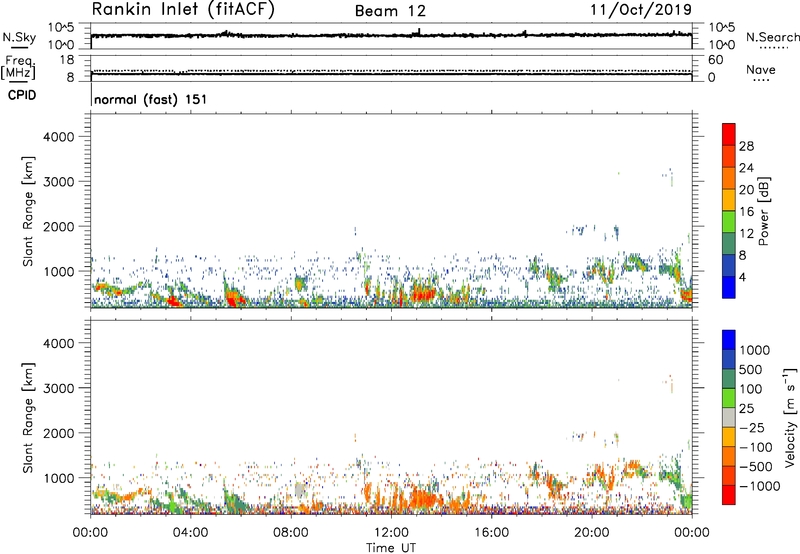The height and width of the screenshot is (554, 800).
Task: Pick the blue top segment of velocity colorbar
Action: coord(729,340)
